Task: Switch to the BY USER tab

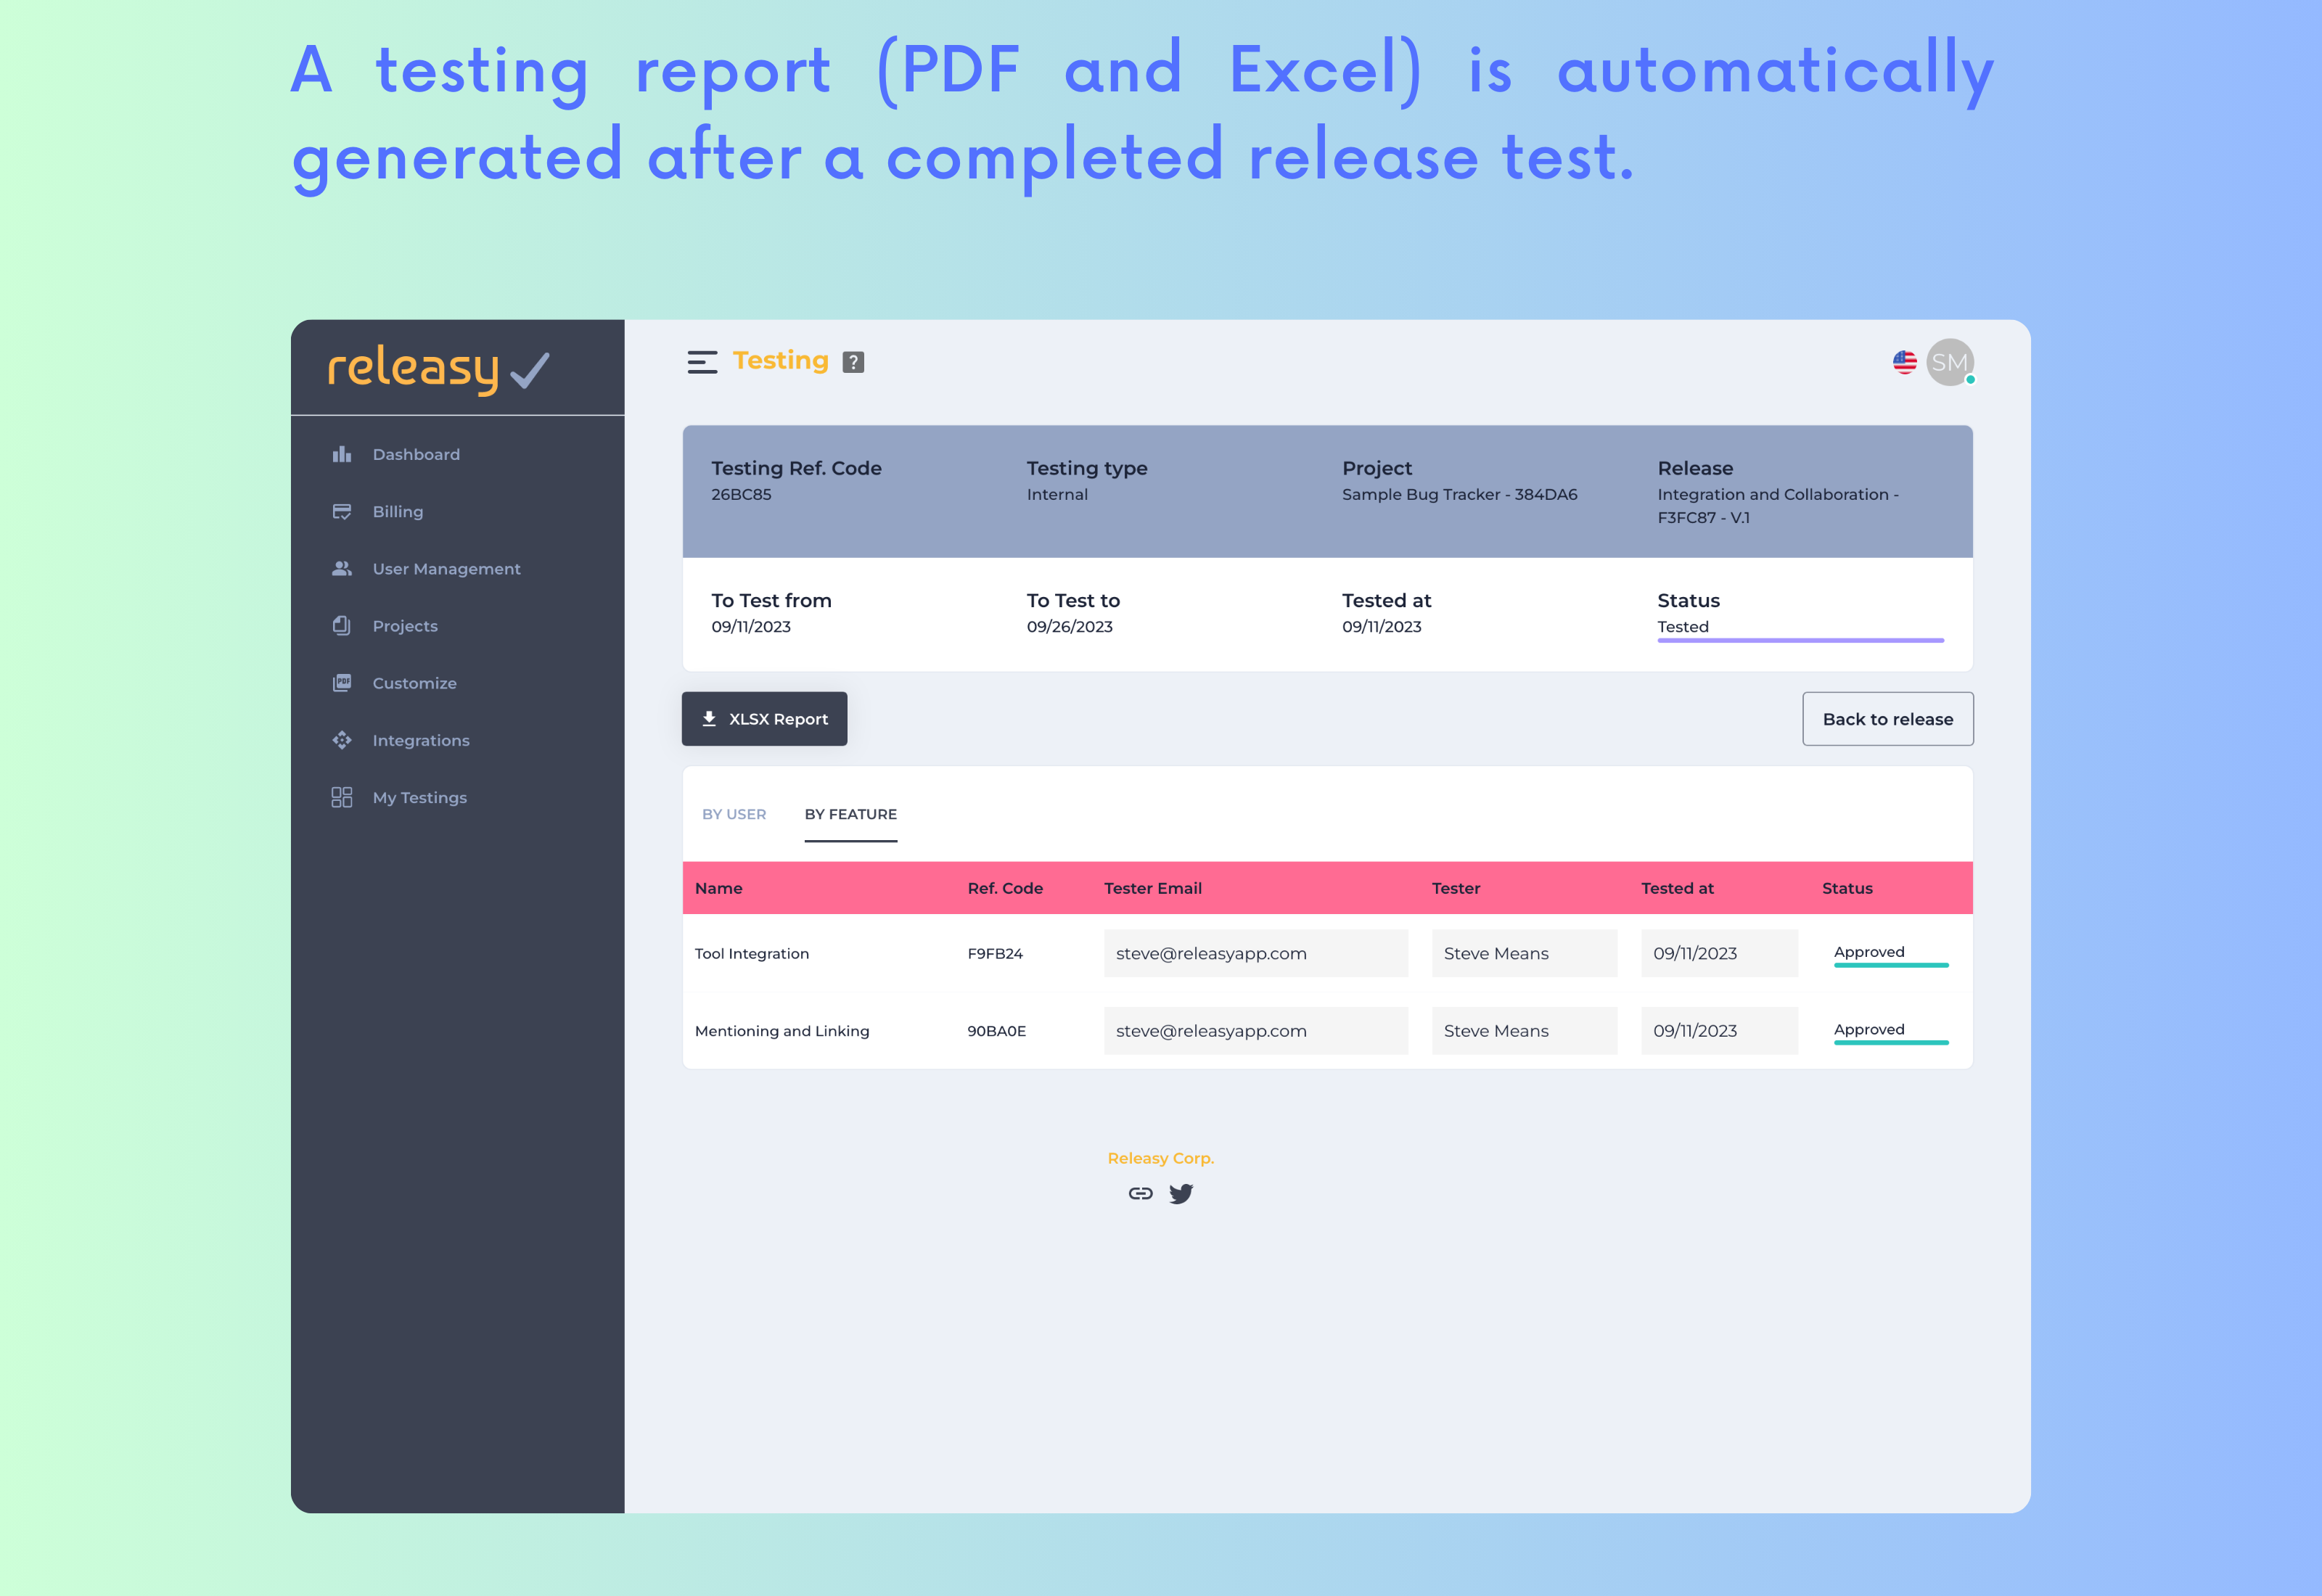Action: (734, 814)
